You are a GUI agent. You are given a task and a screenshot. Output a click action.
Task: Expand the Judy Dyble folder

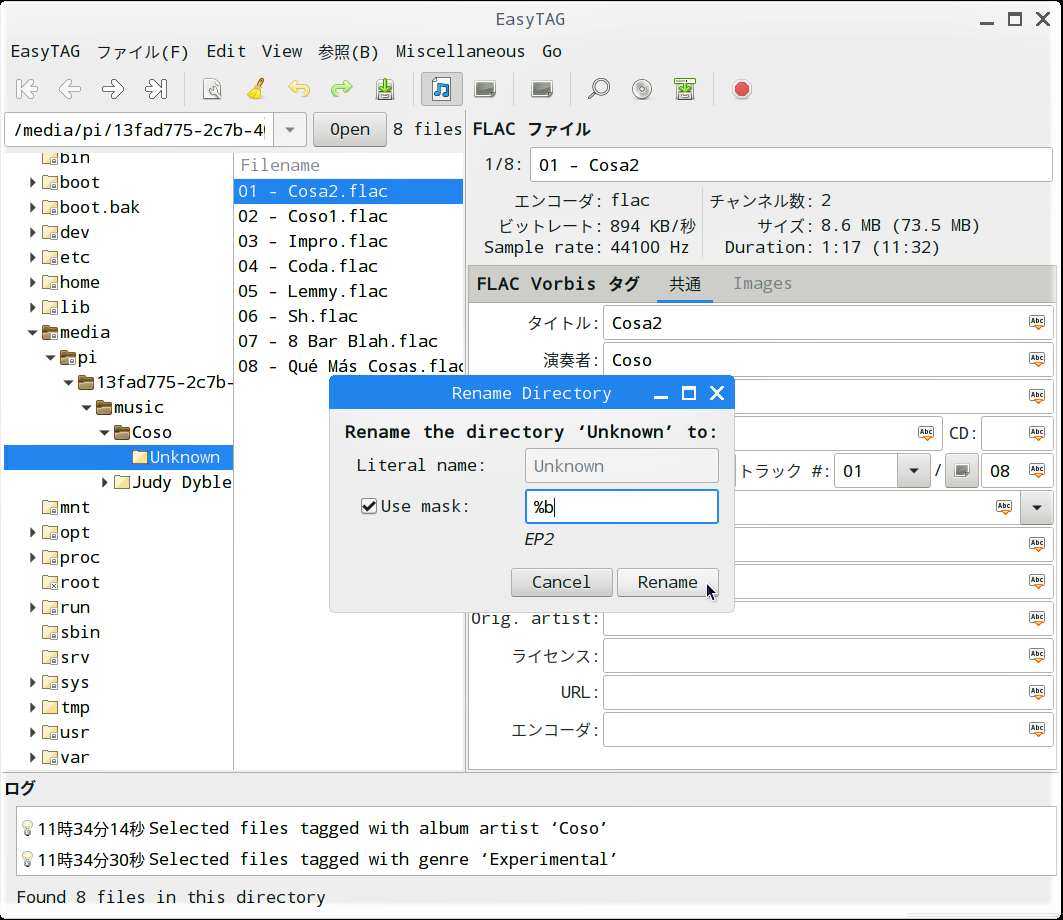click(x=104, y=482)
